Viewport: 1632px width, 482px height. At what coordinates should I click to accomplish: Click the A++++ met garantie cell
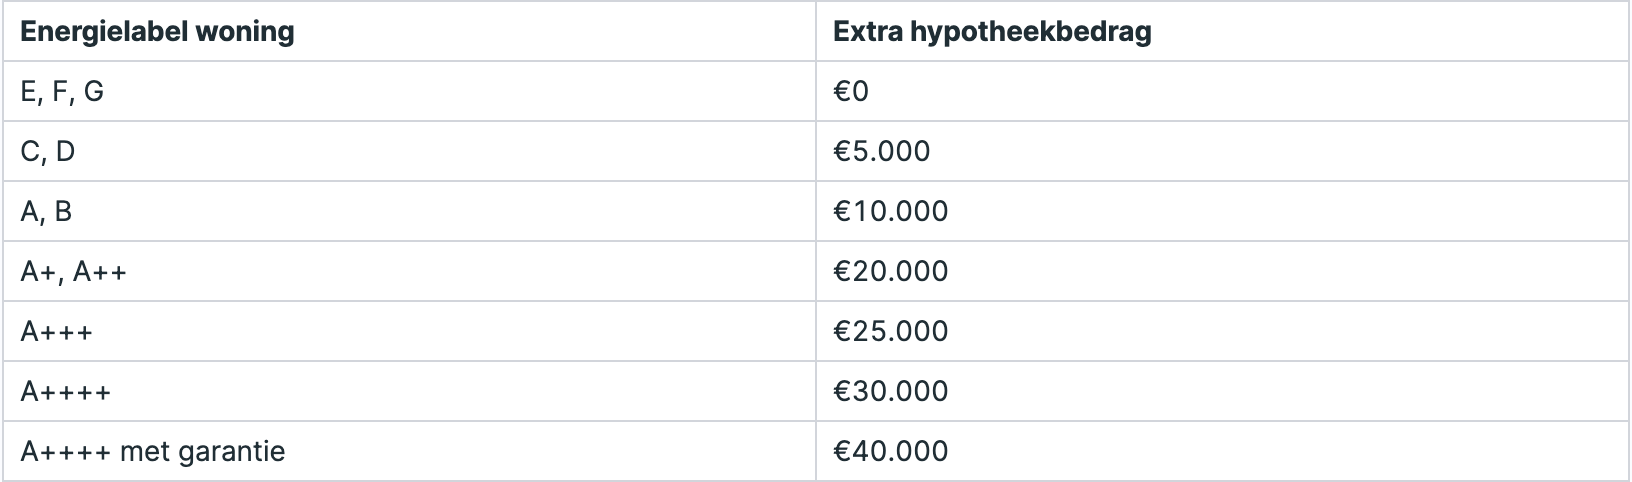point(408,451)
